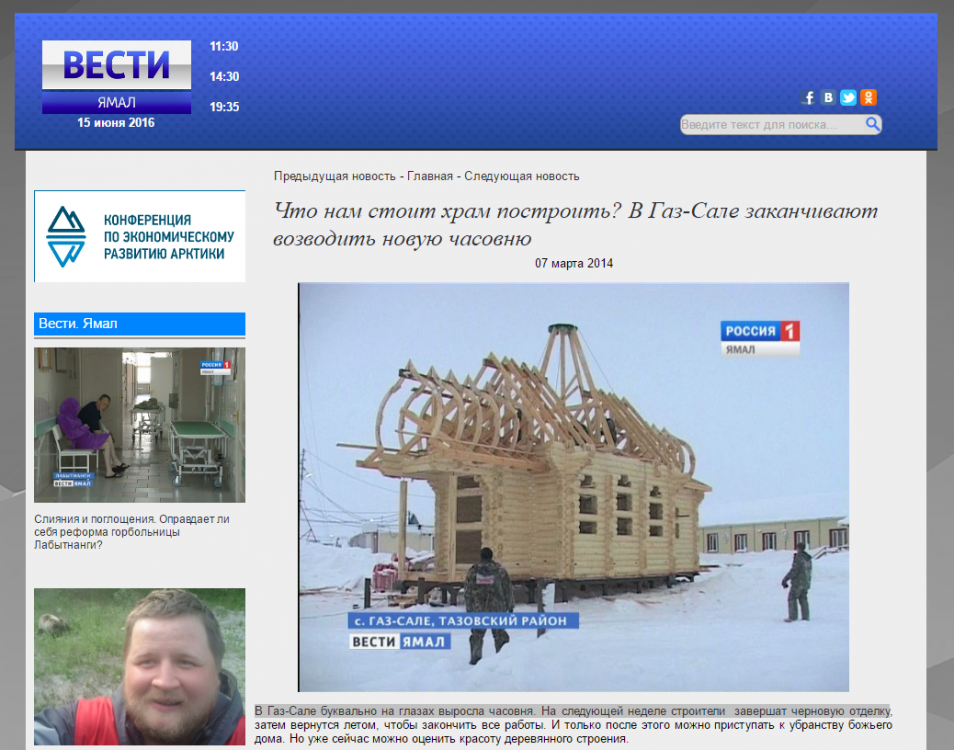Select the 11:30 broadcast time
Viewport: 954px width, 750px height.
[x=224, y=46]
